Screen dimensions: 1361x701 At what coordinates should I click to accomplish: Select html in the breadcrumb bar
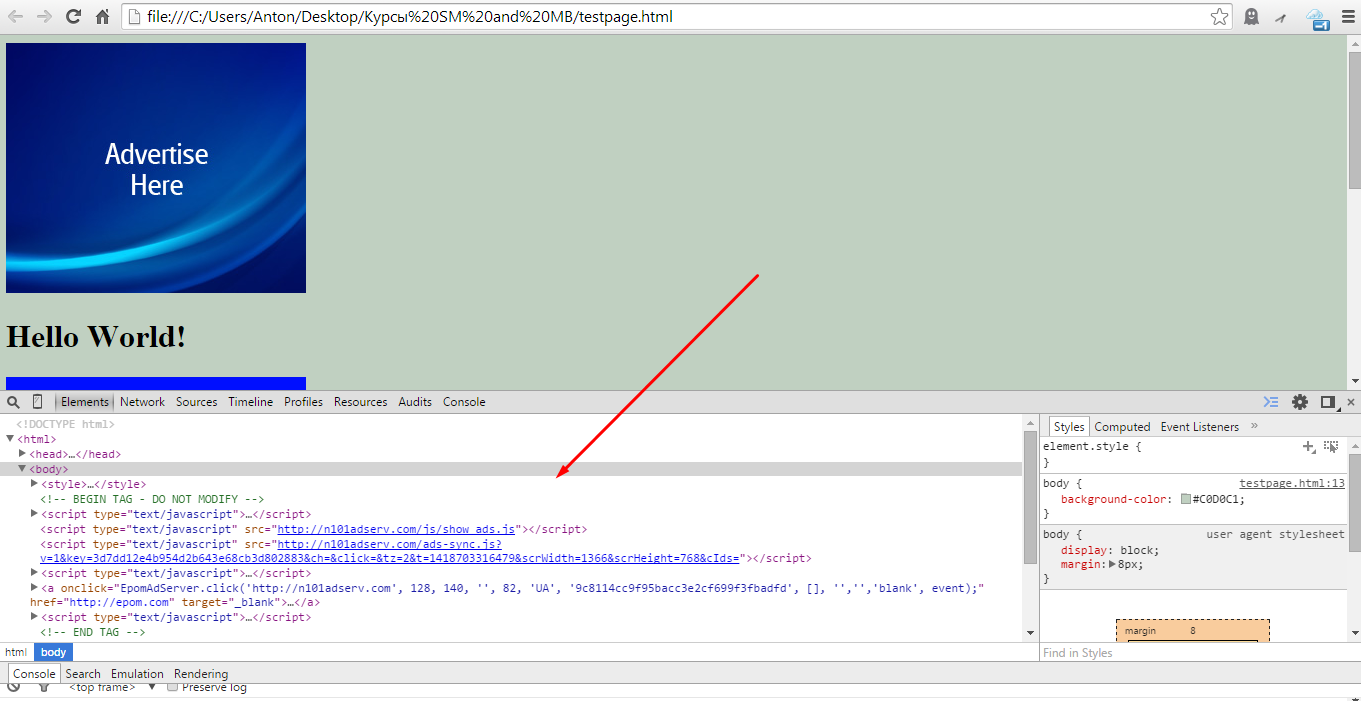(16, 652)
